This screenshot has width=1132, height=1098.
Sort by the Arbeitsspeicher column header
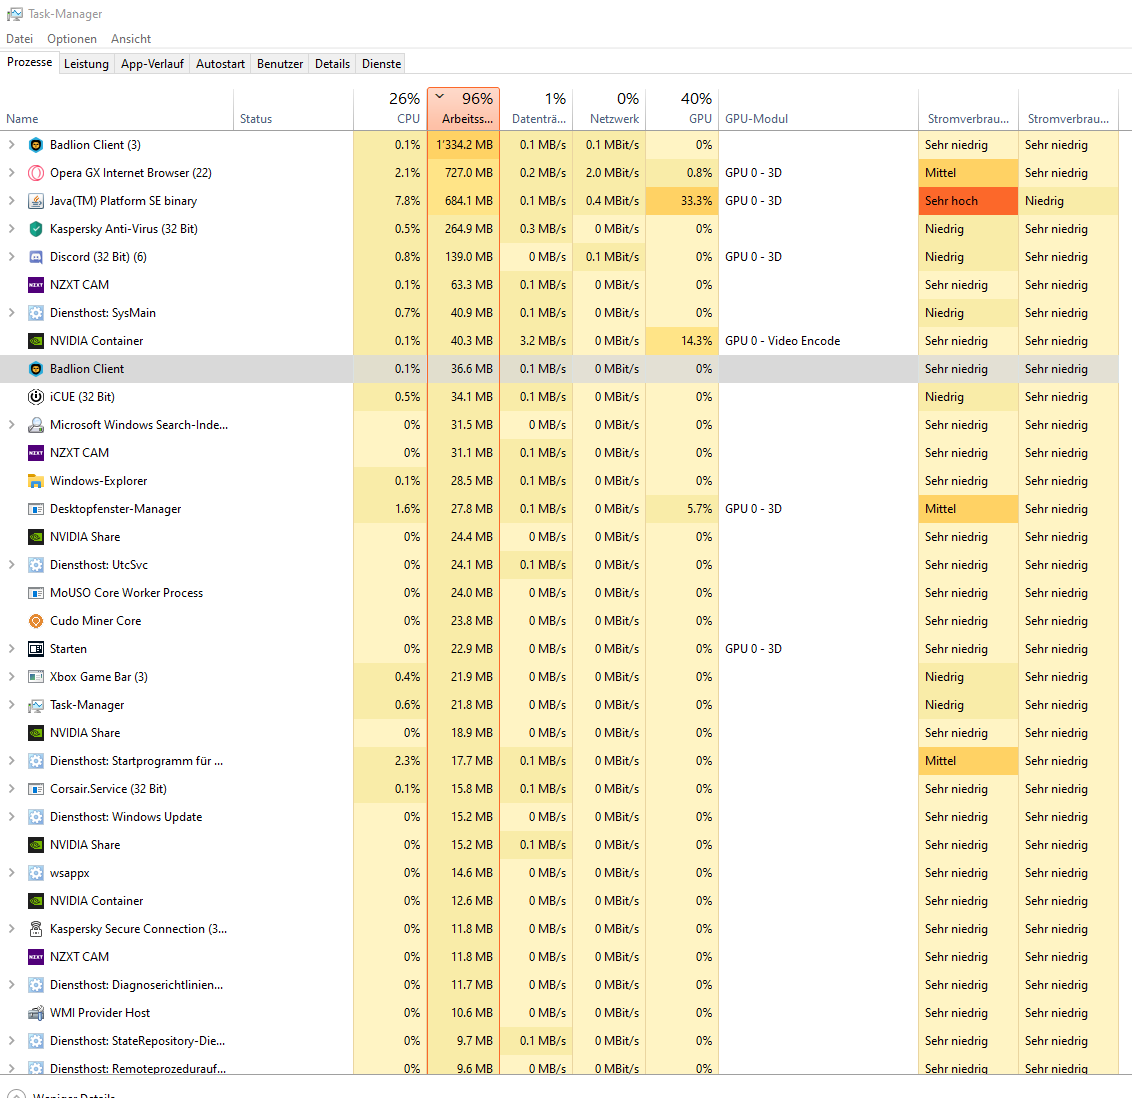tap(463, 109)
